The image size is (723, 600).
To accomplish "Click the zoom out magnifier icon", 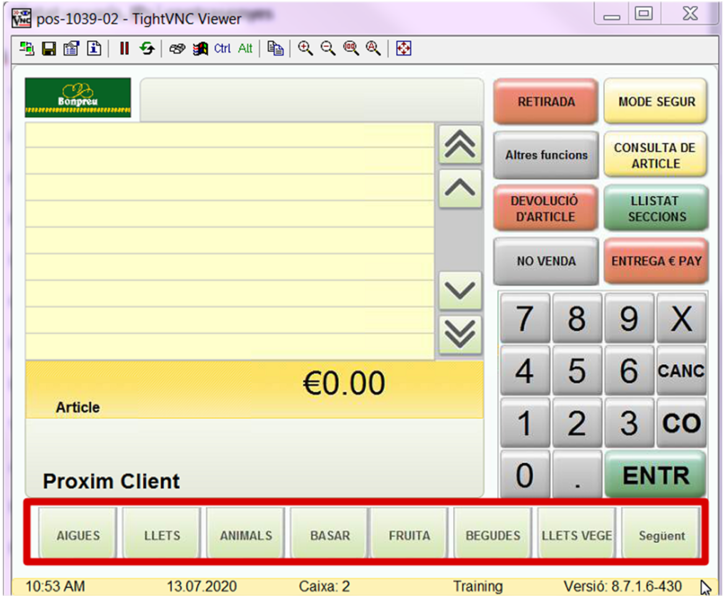I will pyautogui.click(x=328, y=48).
